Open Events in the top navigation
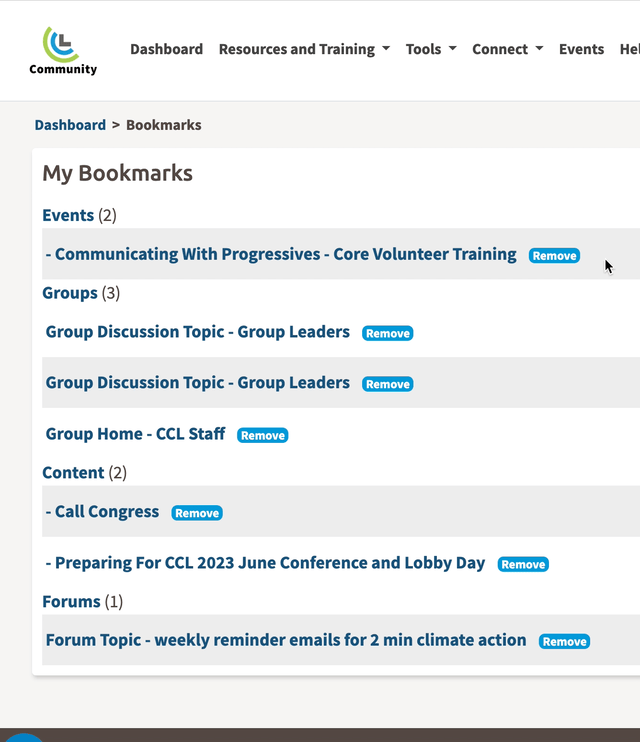The image size is (640, 742). click(x=581, y=49)
